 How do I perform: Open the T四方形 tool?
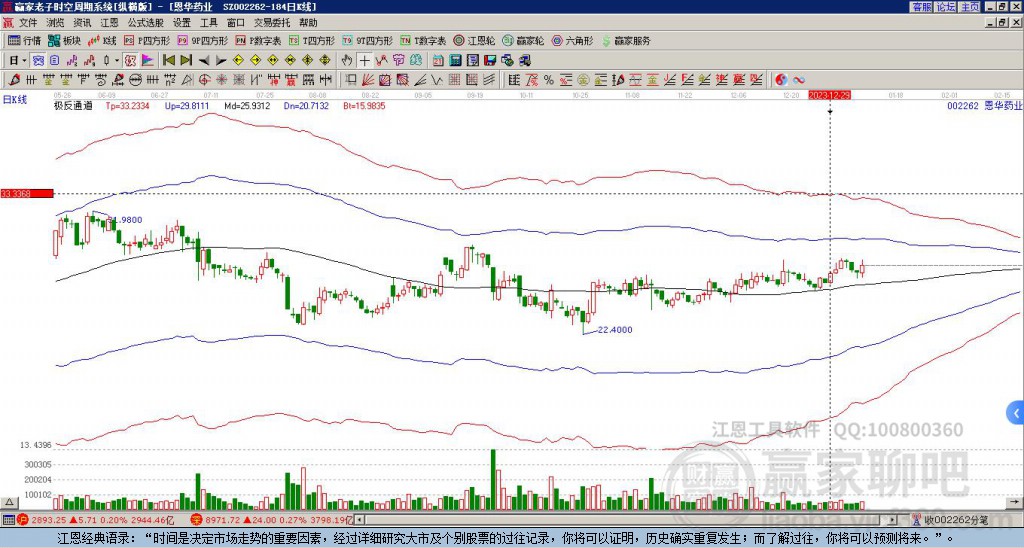tap(312, 40)
